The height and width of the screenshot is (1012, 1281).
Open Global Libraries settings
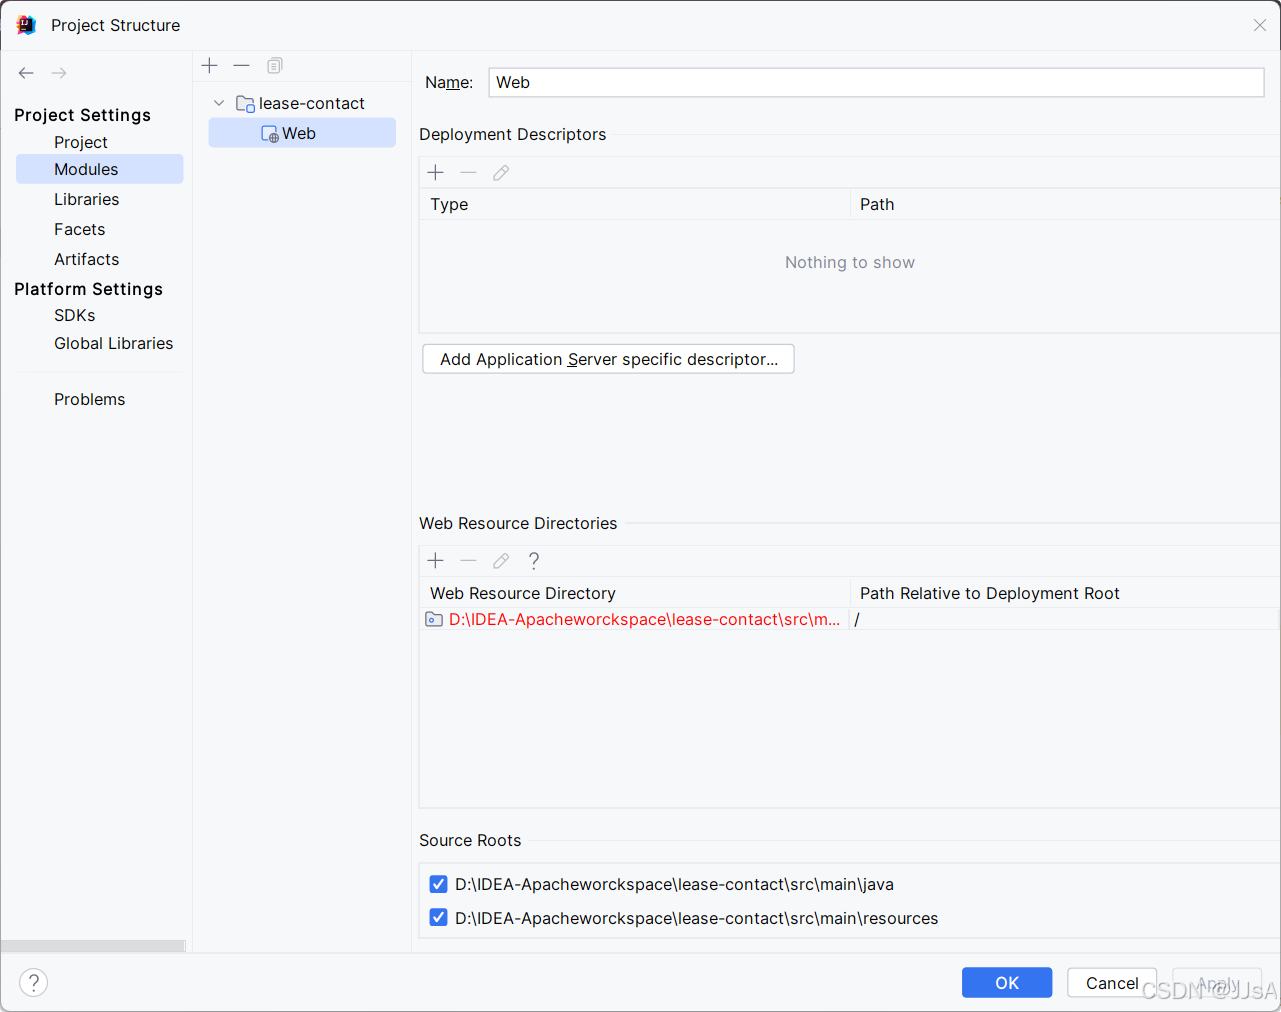coord(114,343)
